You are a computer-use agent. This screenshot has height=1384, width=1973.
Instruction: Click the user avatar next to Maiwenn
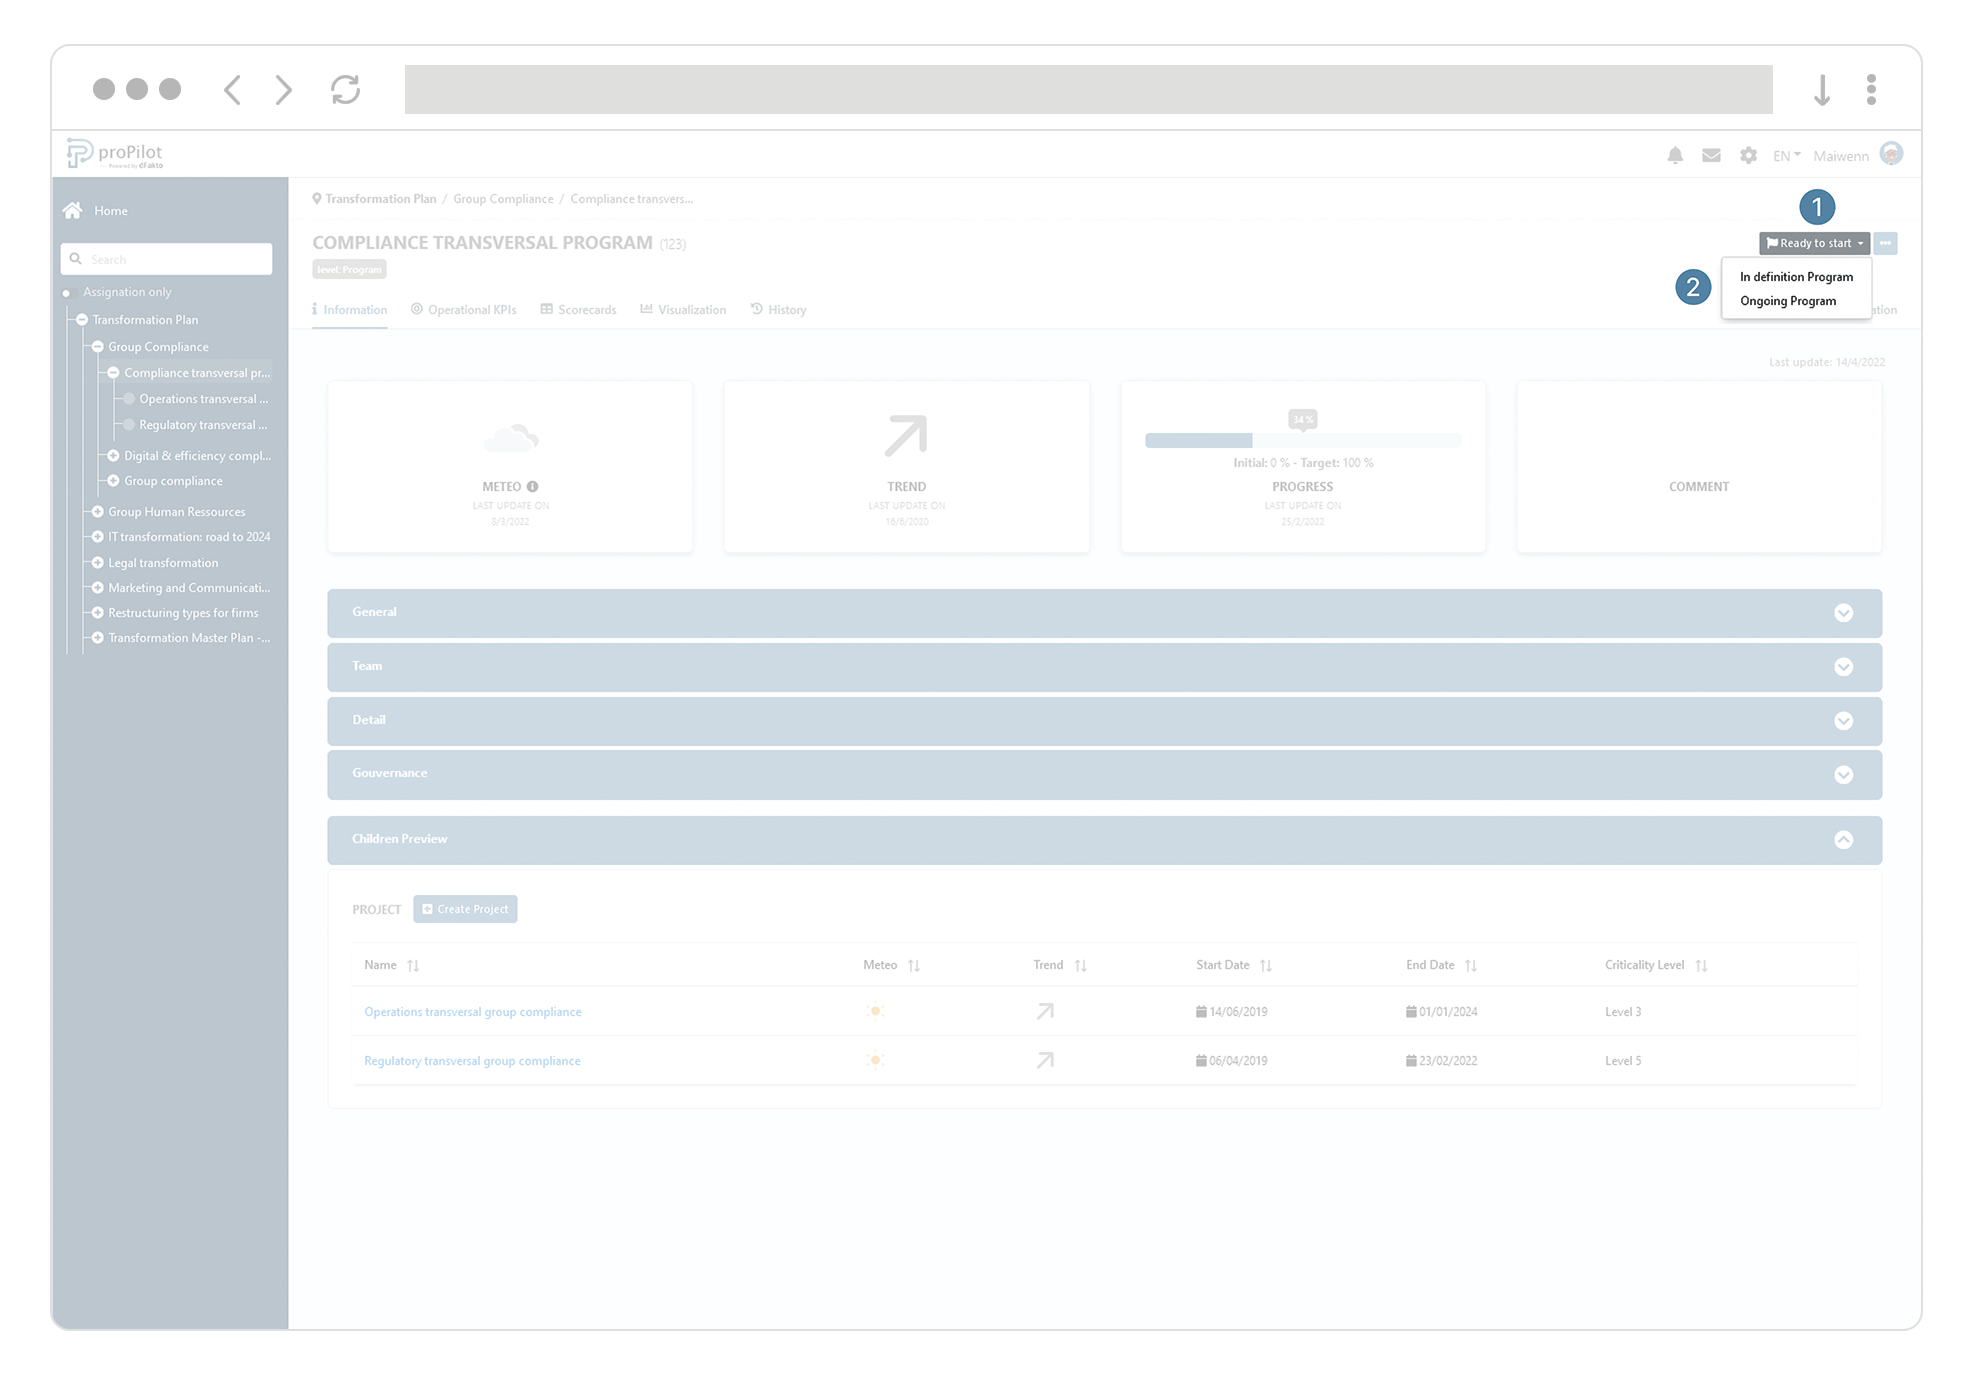pos(1890,154)
